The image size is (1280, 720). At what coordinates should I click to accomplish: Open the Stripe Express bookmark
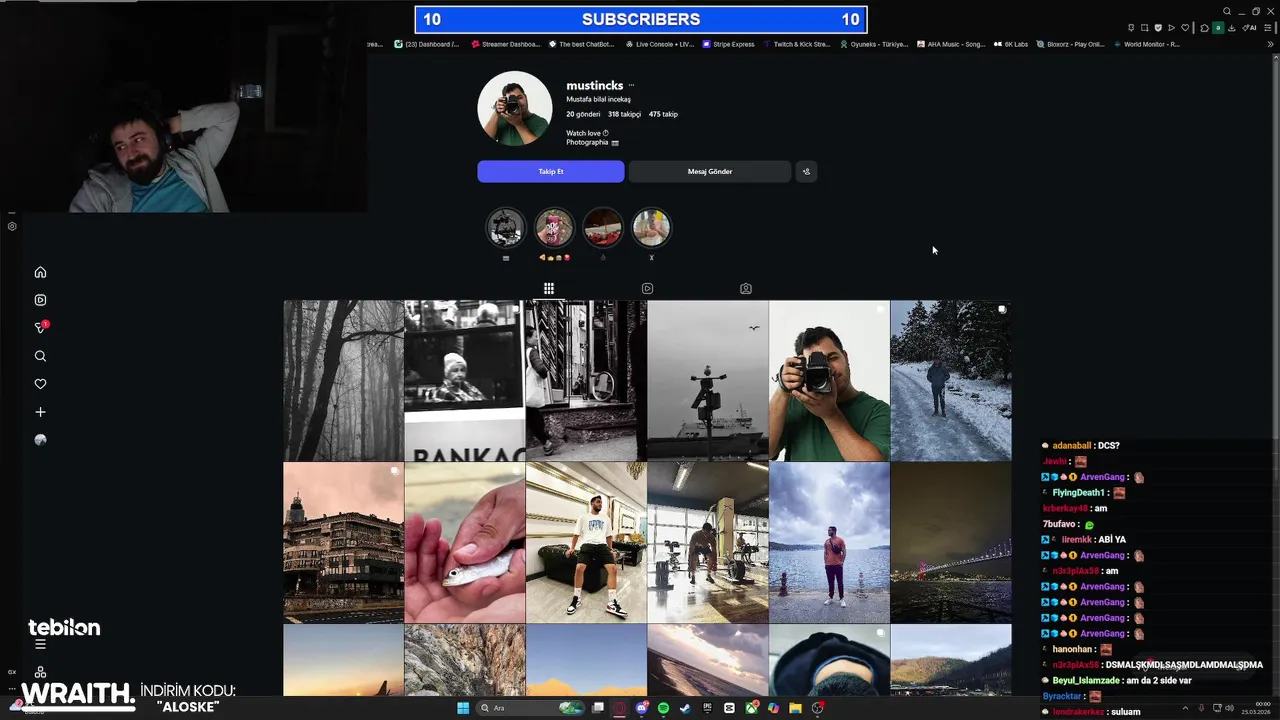point(729,44)
